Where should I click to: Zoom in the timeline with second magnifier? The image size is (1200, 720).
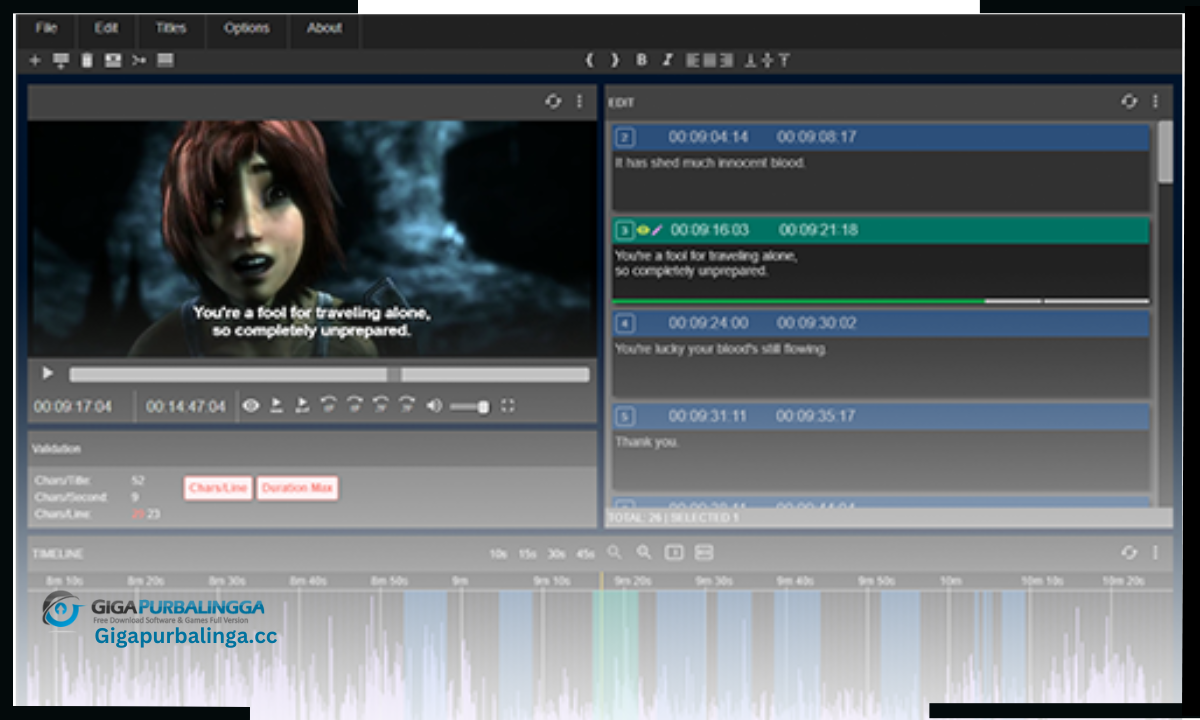click(644, 552)
